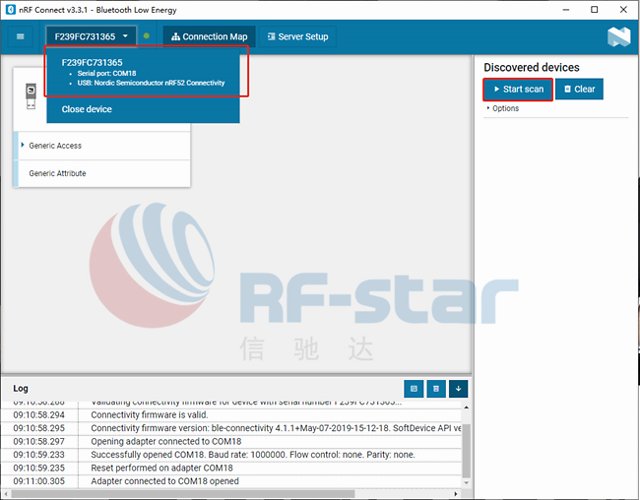Select the log entry 'Connectivity firmware is valid.'
This screenshot has width=640, height=500.
[149, 415]
